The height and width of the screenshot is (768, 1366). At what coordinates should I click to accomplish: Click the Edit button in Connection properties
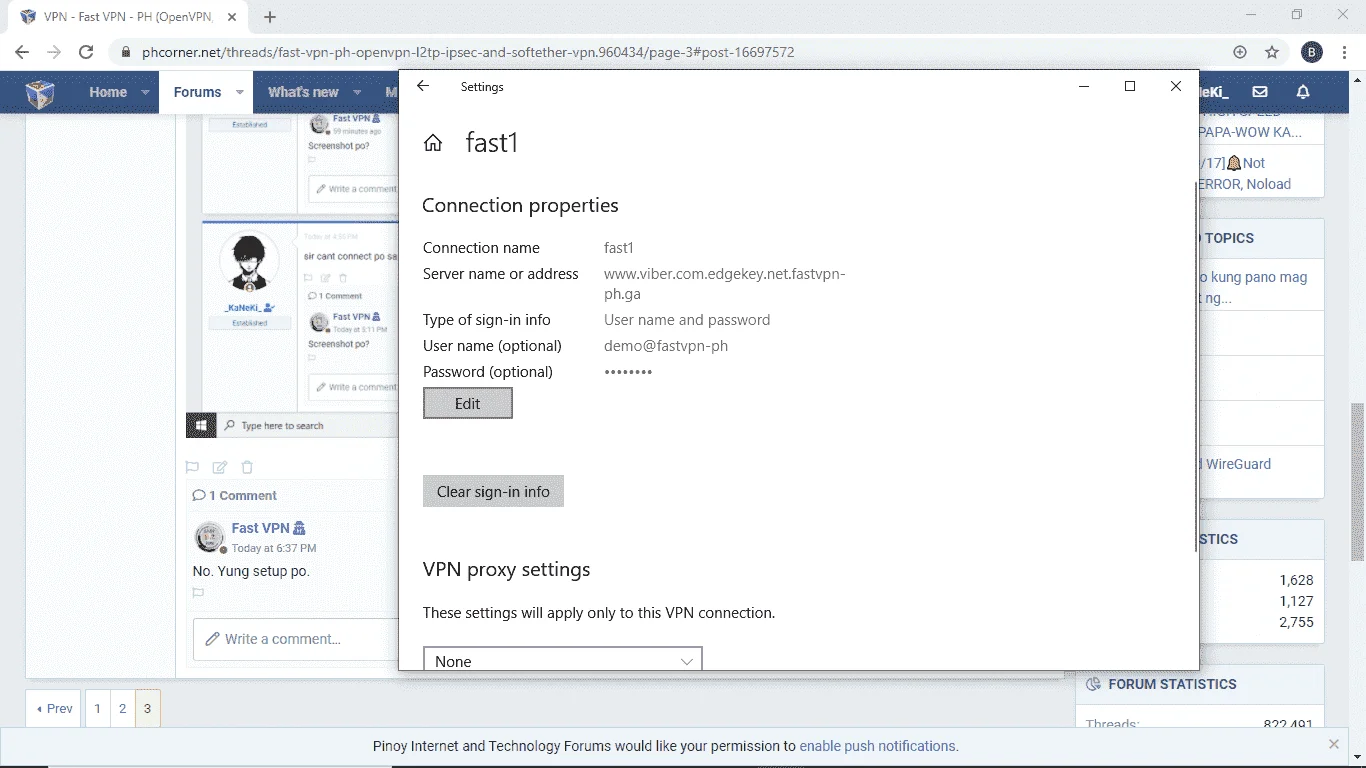(468, 403)
